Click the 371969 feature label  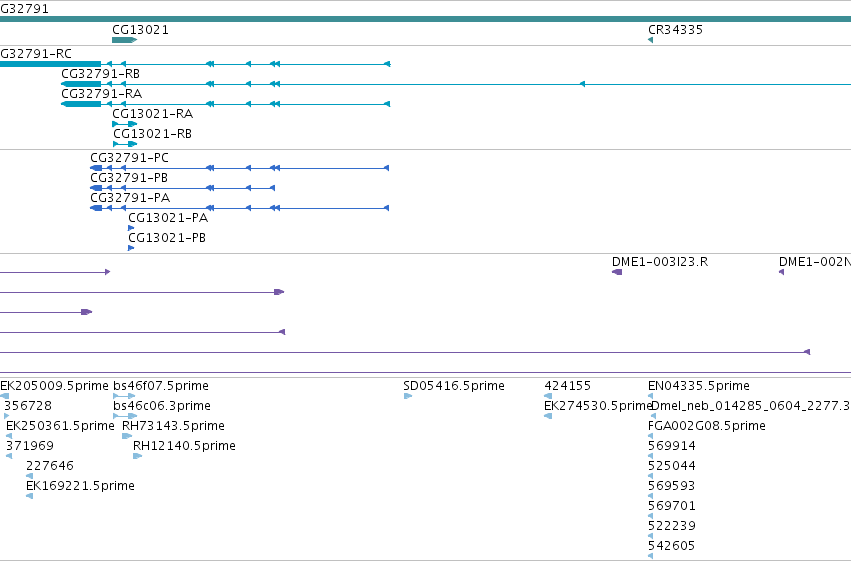[x=30, y=446]
